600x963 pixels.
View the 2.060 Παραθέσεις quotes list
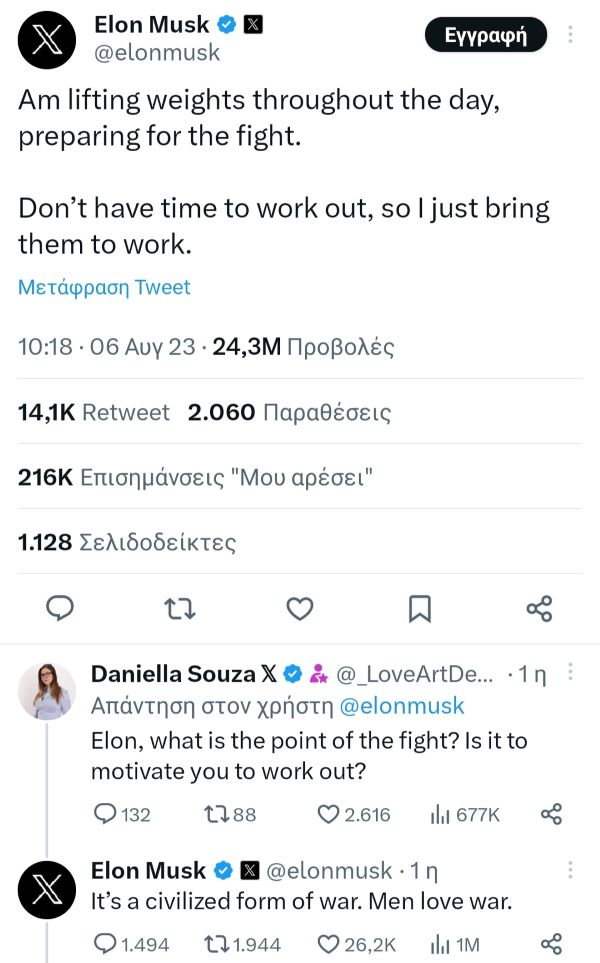coord(289,412)
